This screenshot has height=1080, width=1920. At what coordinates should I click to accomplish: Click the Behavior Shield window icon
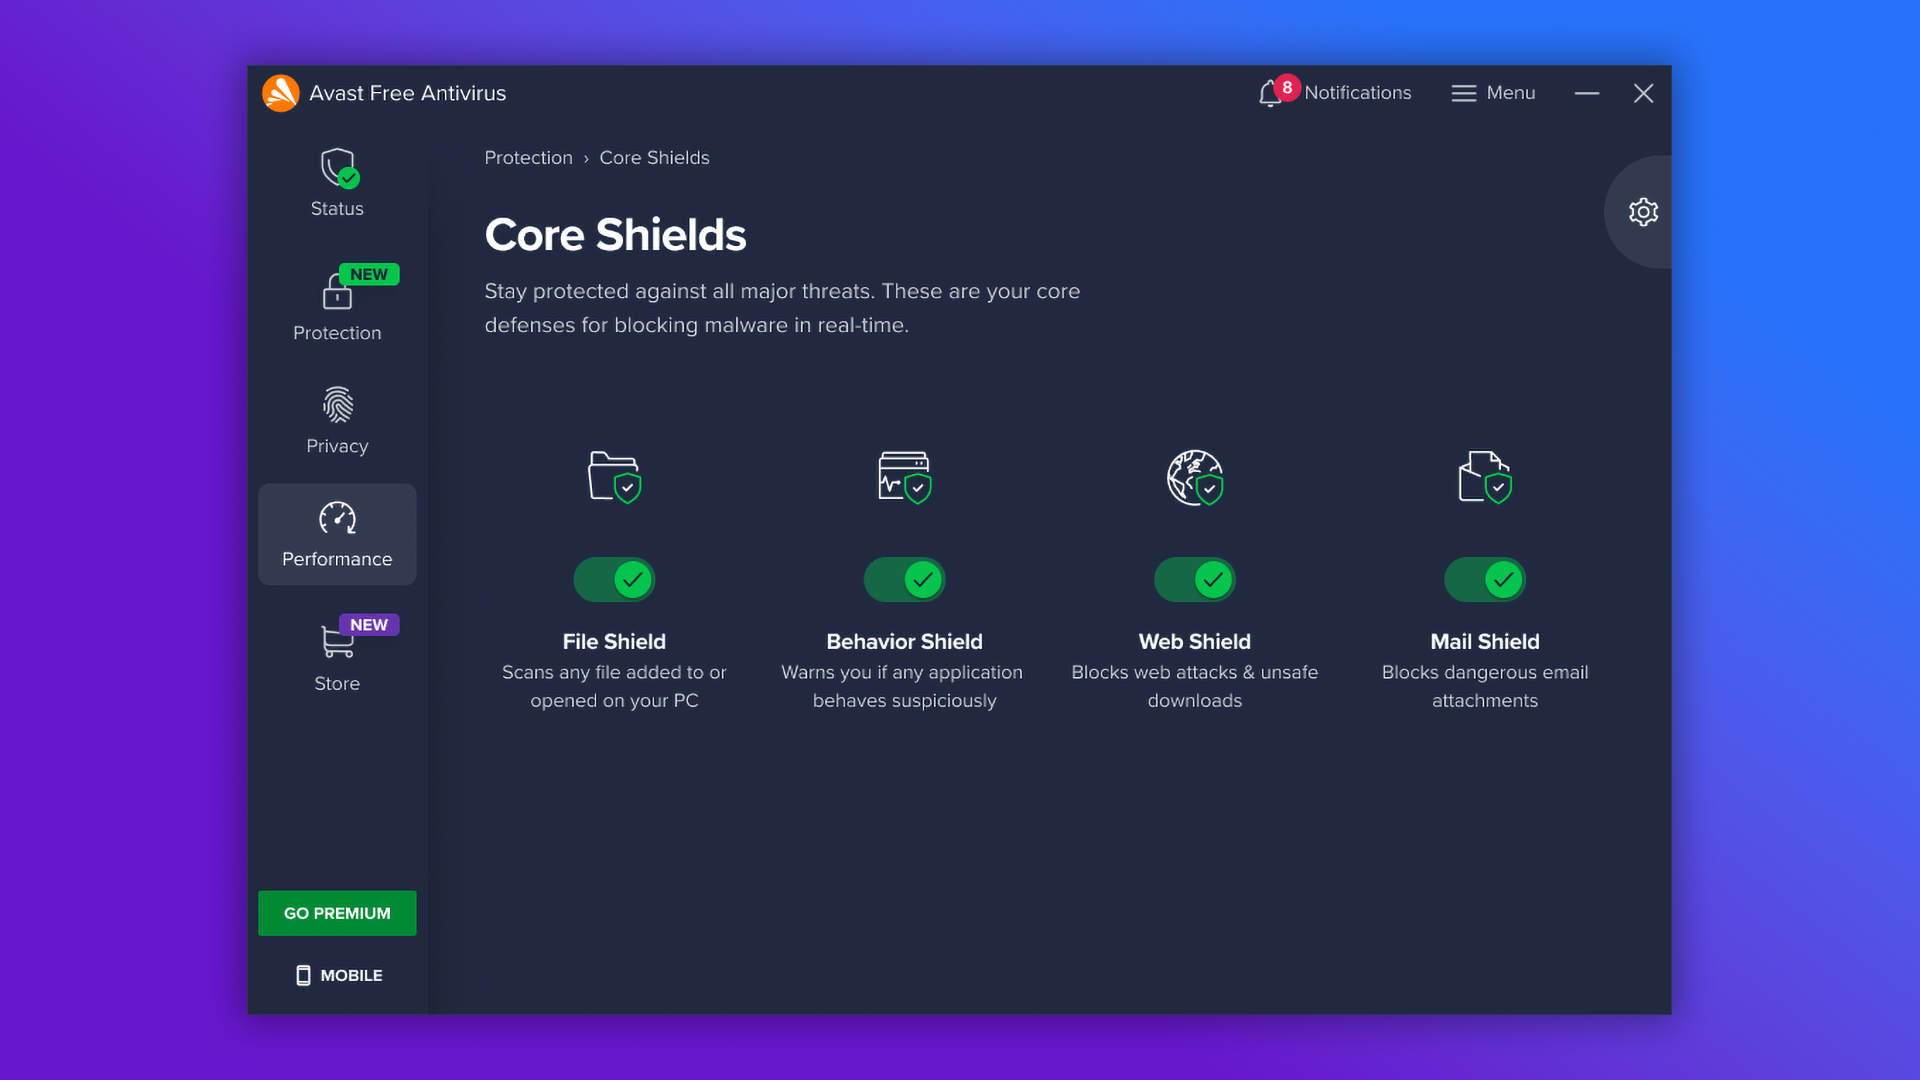click(x=904, y=477)
